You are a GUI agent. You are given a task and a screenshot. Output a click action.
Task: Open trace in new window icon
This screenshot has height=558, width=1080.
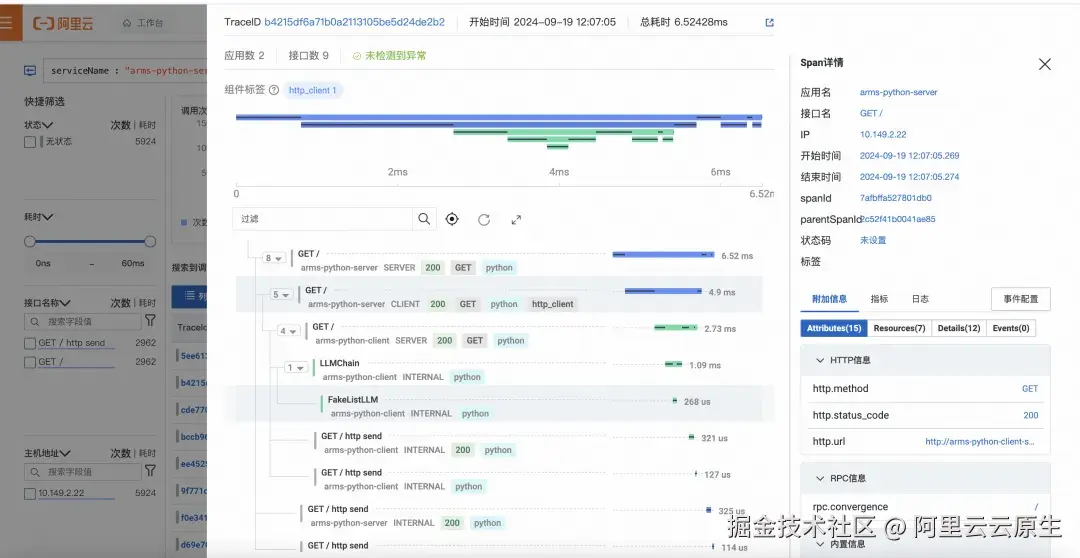(769, 23)
